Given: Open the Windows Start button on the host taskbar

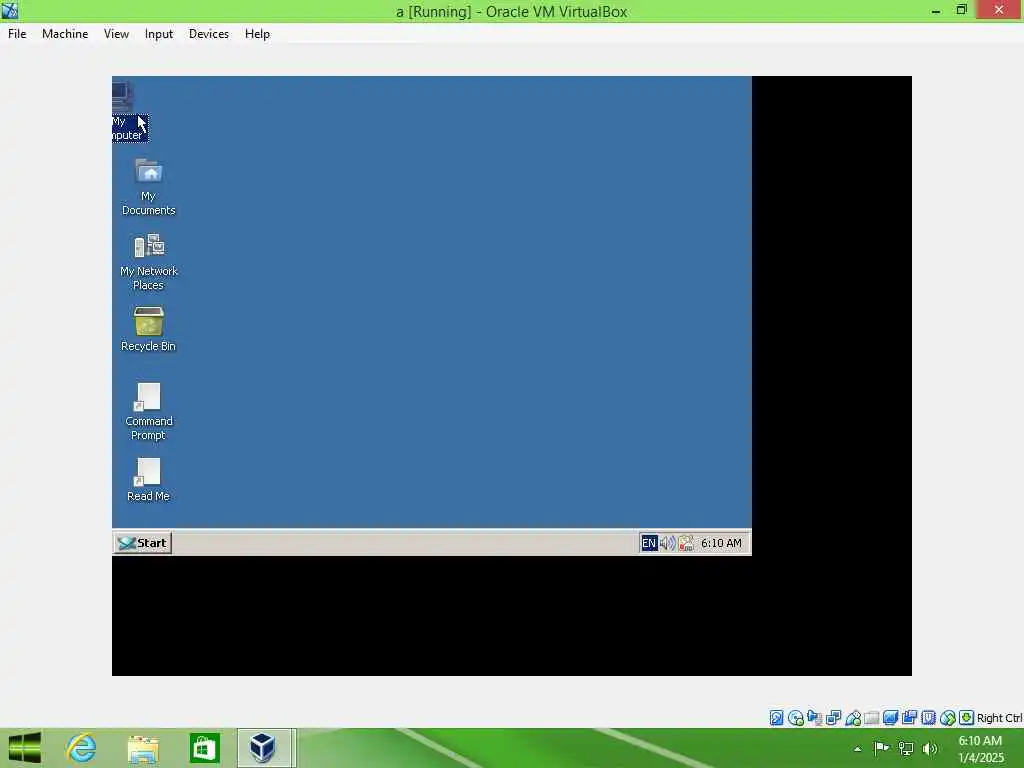Looking at the screenshot, I should 25,748.
